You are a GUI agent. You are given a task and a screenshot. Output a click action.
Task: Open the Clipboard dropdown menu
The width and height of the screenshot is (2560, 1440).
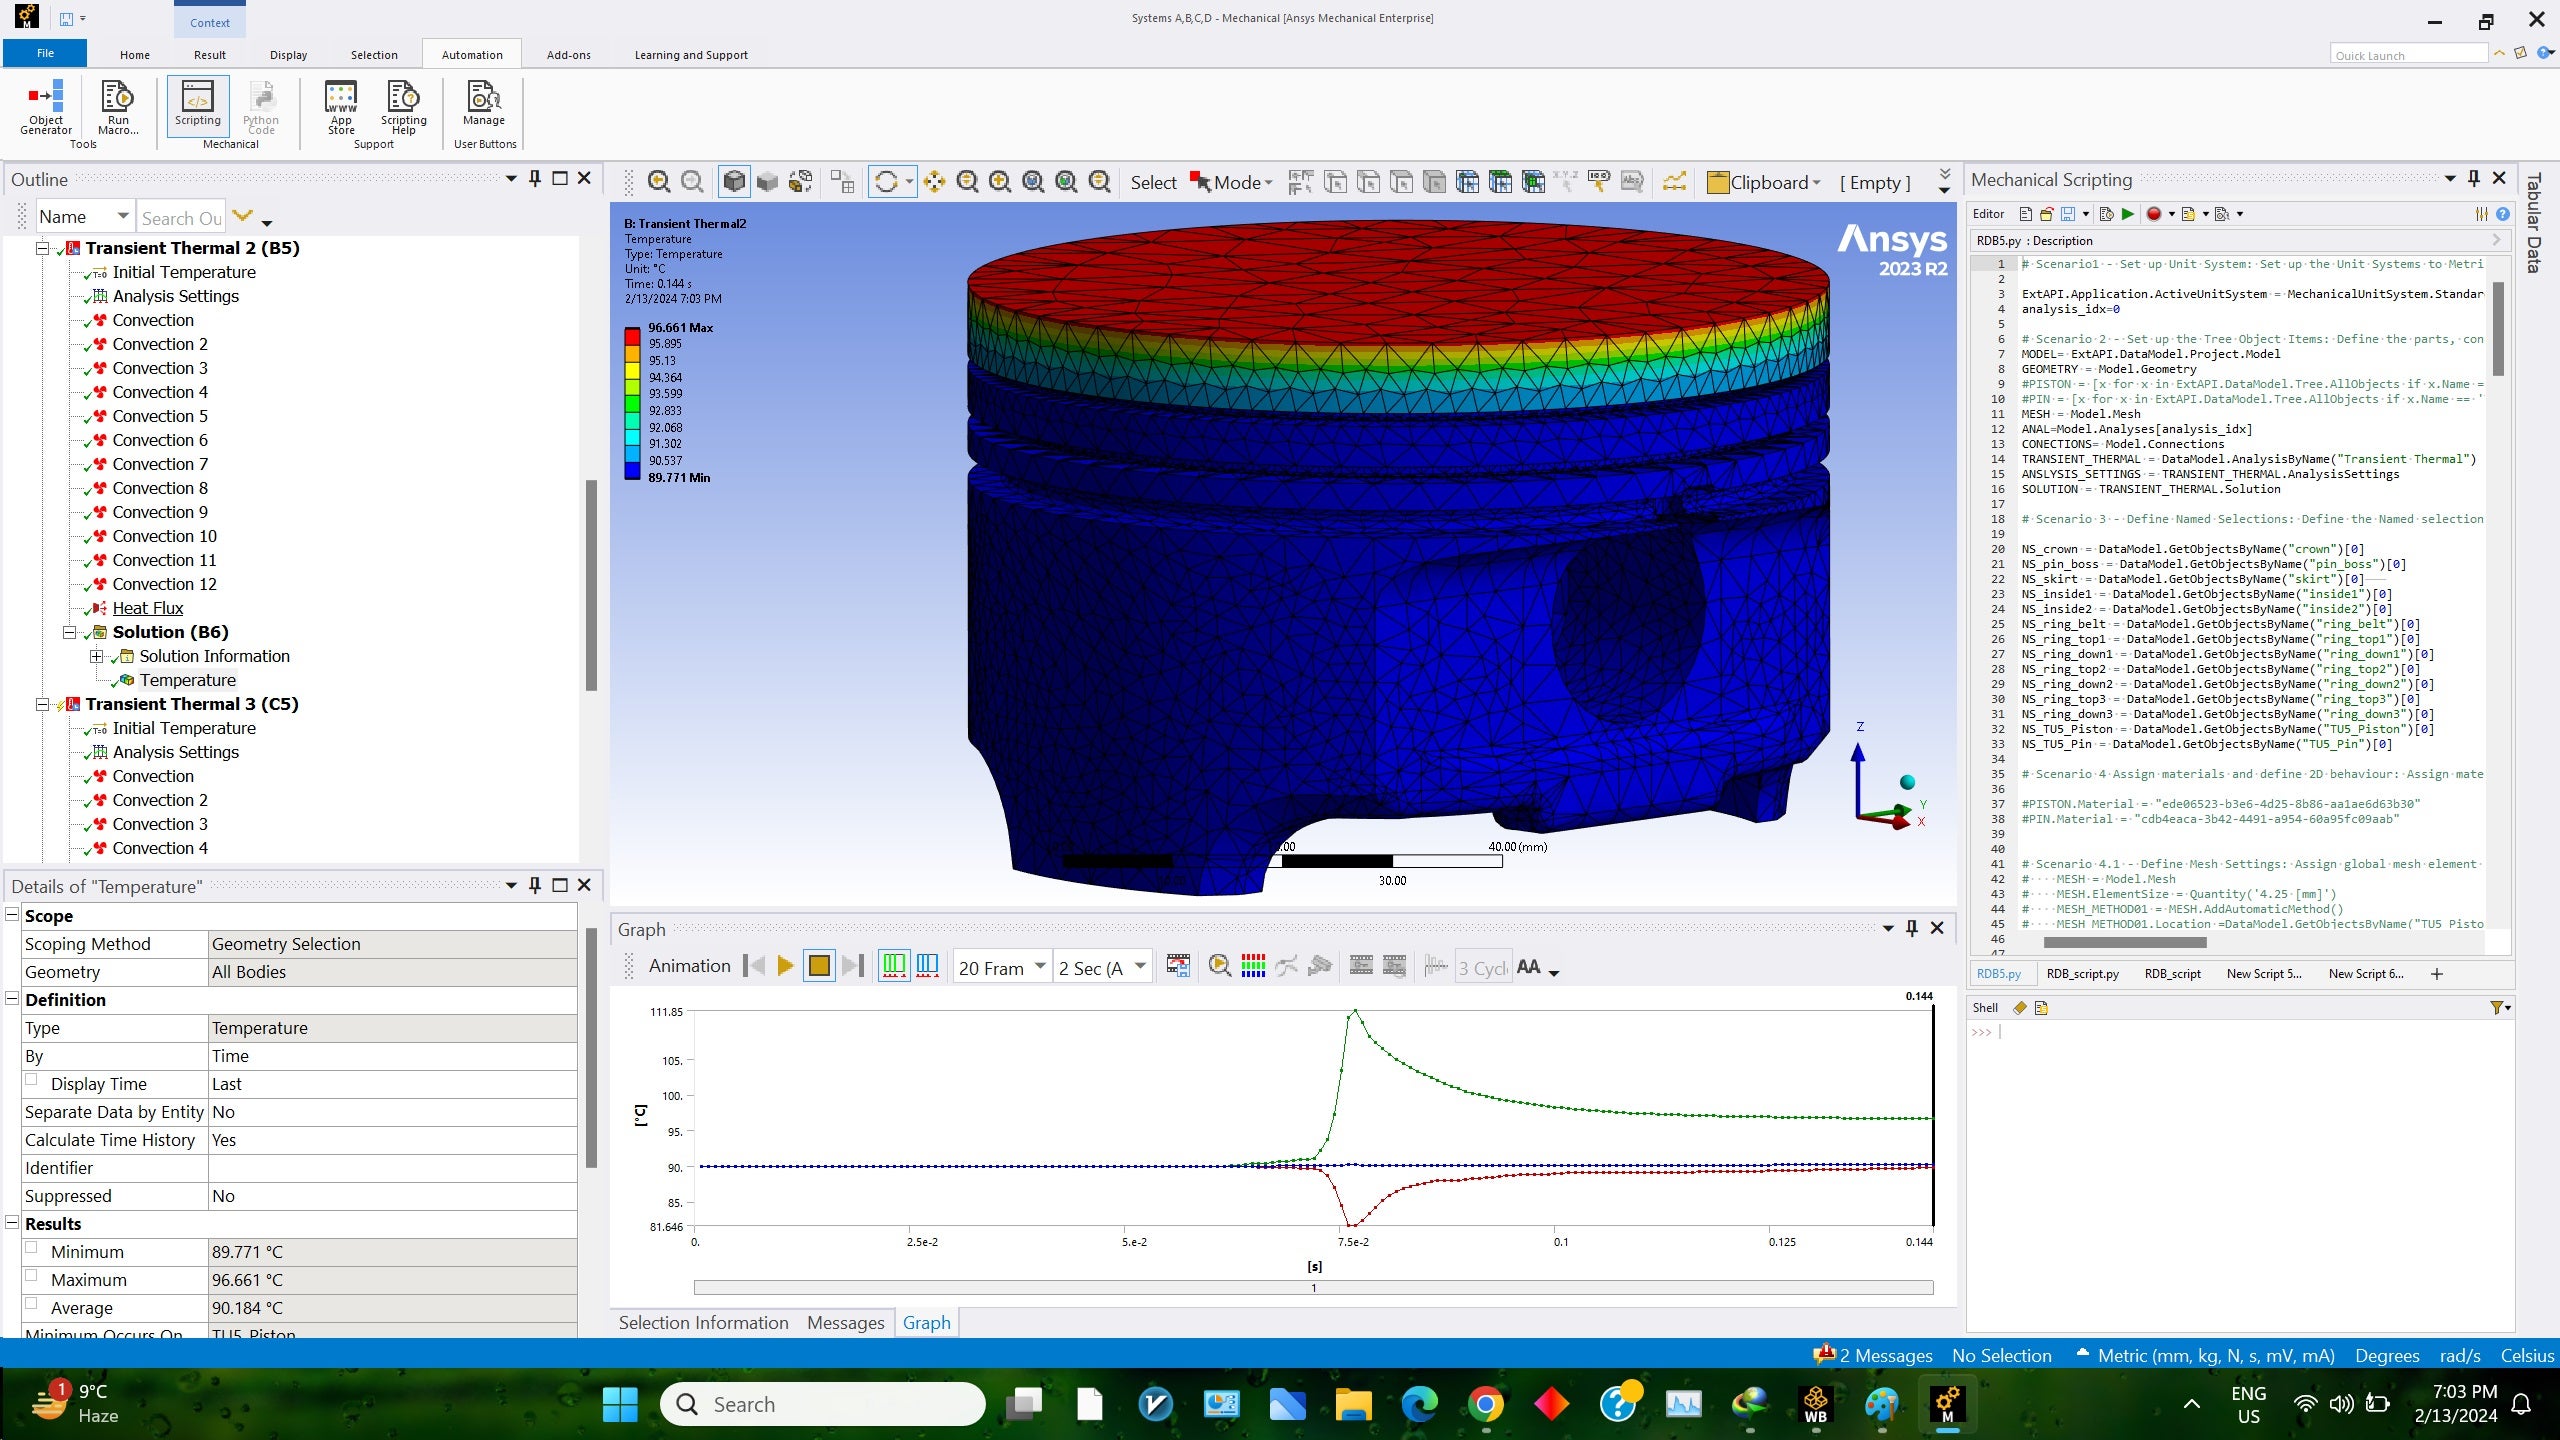coord(1764,182)
